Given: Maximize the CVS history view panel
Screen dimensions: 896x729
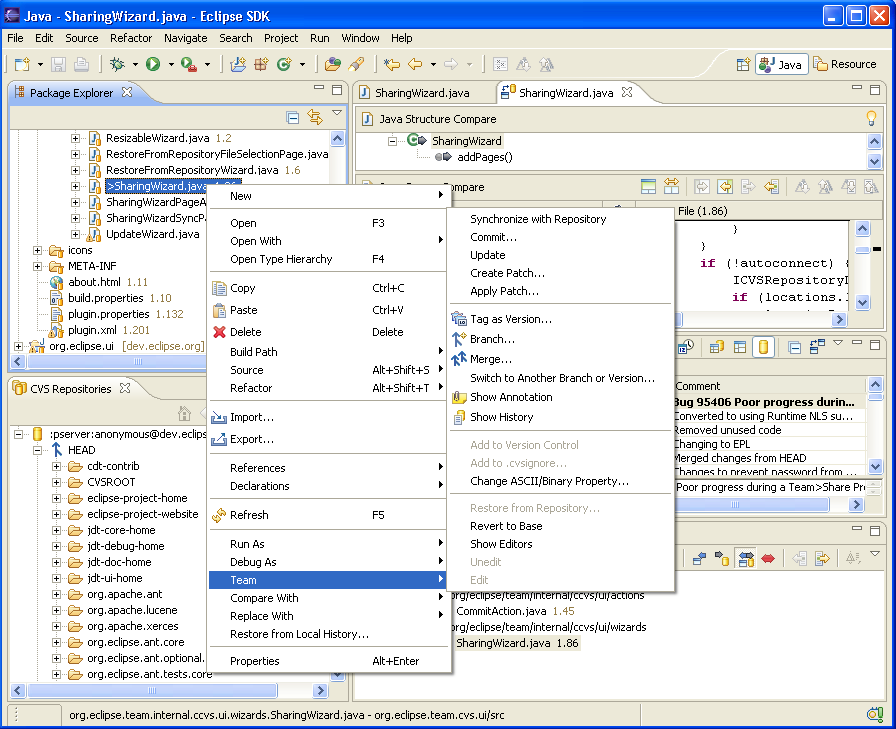Looking at the screenshot, I should pos(875,345).
